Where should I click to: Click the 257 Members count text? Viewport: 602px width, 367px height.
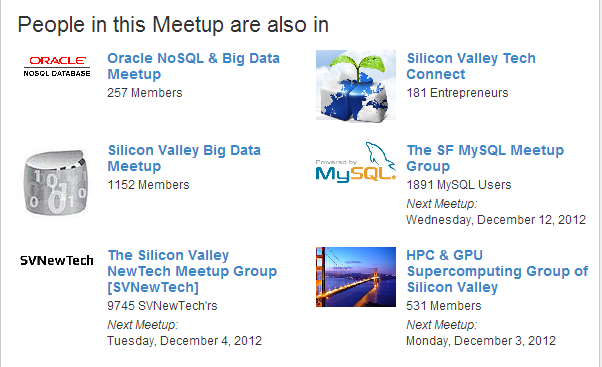(x=145, y=93)
